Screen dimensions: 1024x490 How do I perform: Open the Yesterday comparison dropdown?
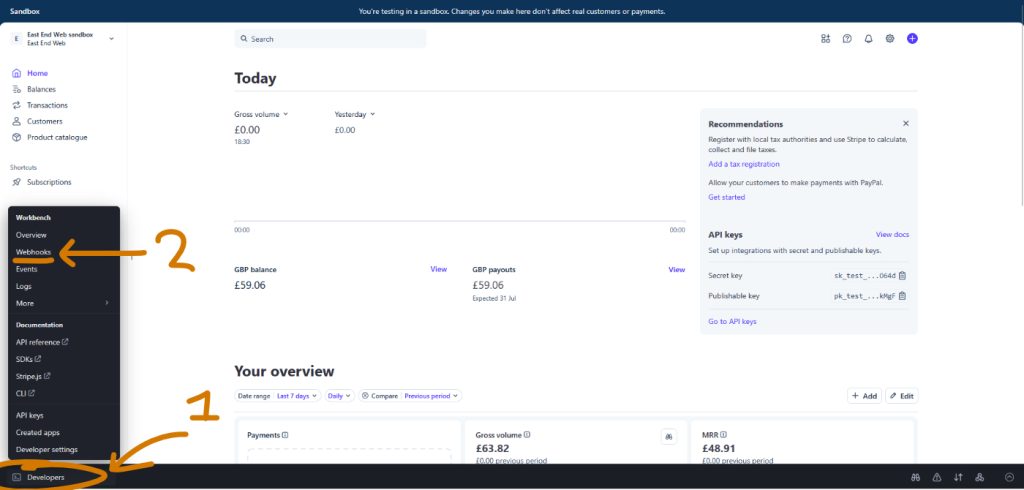tap(355, 114)
